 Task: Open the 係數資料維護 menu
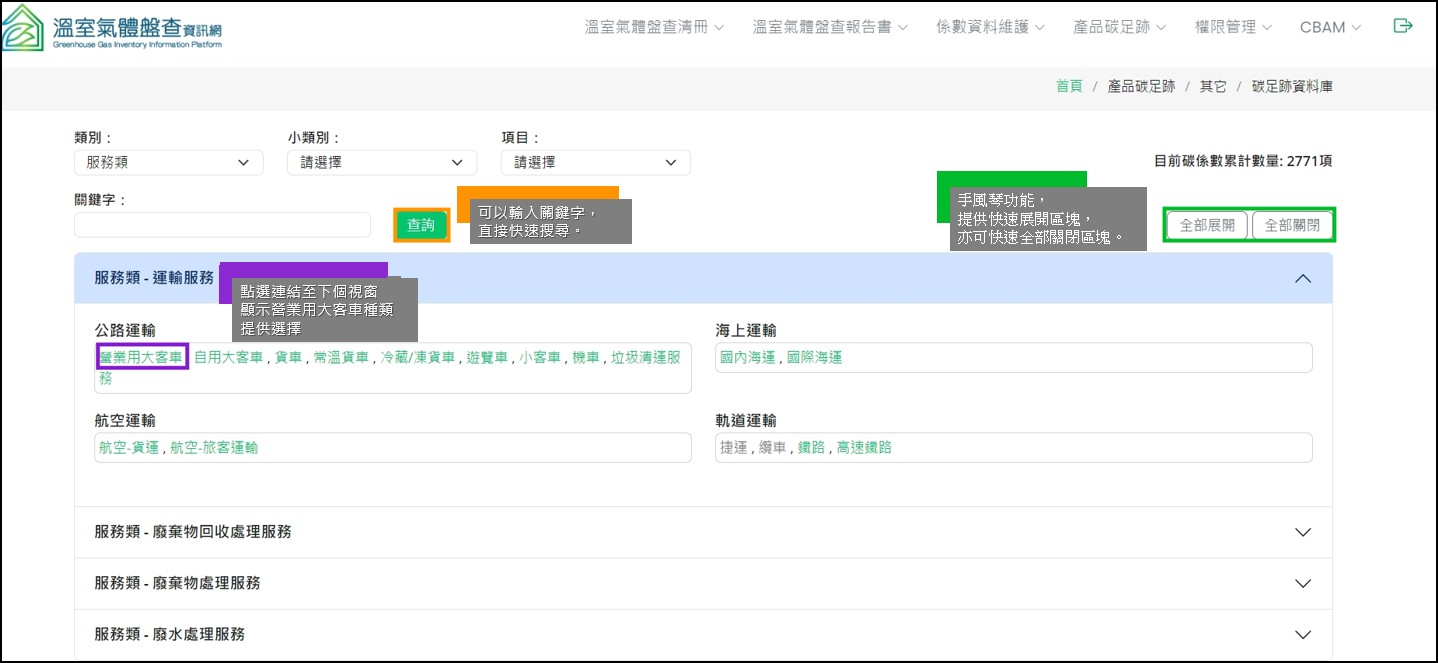pos(990,27)
